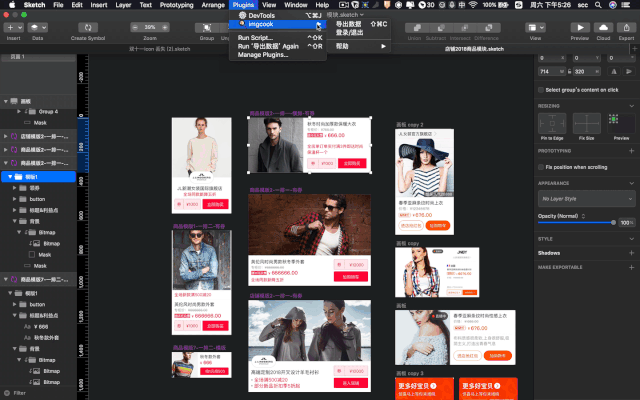Add a shadow with Shadows plus

pos(631,253)
